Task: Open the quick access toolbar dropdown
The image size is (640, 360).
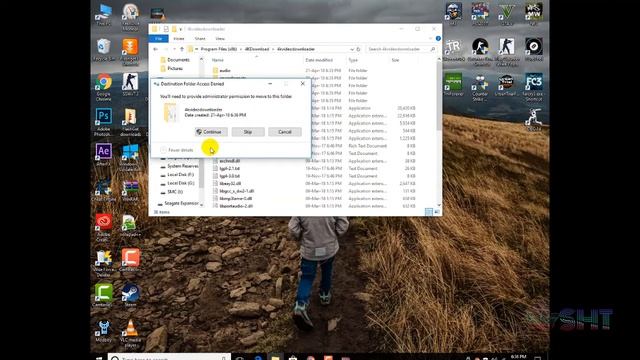Action: coord(180,29)
